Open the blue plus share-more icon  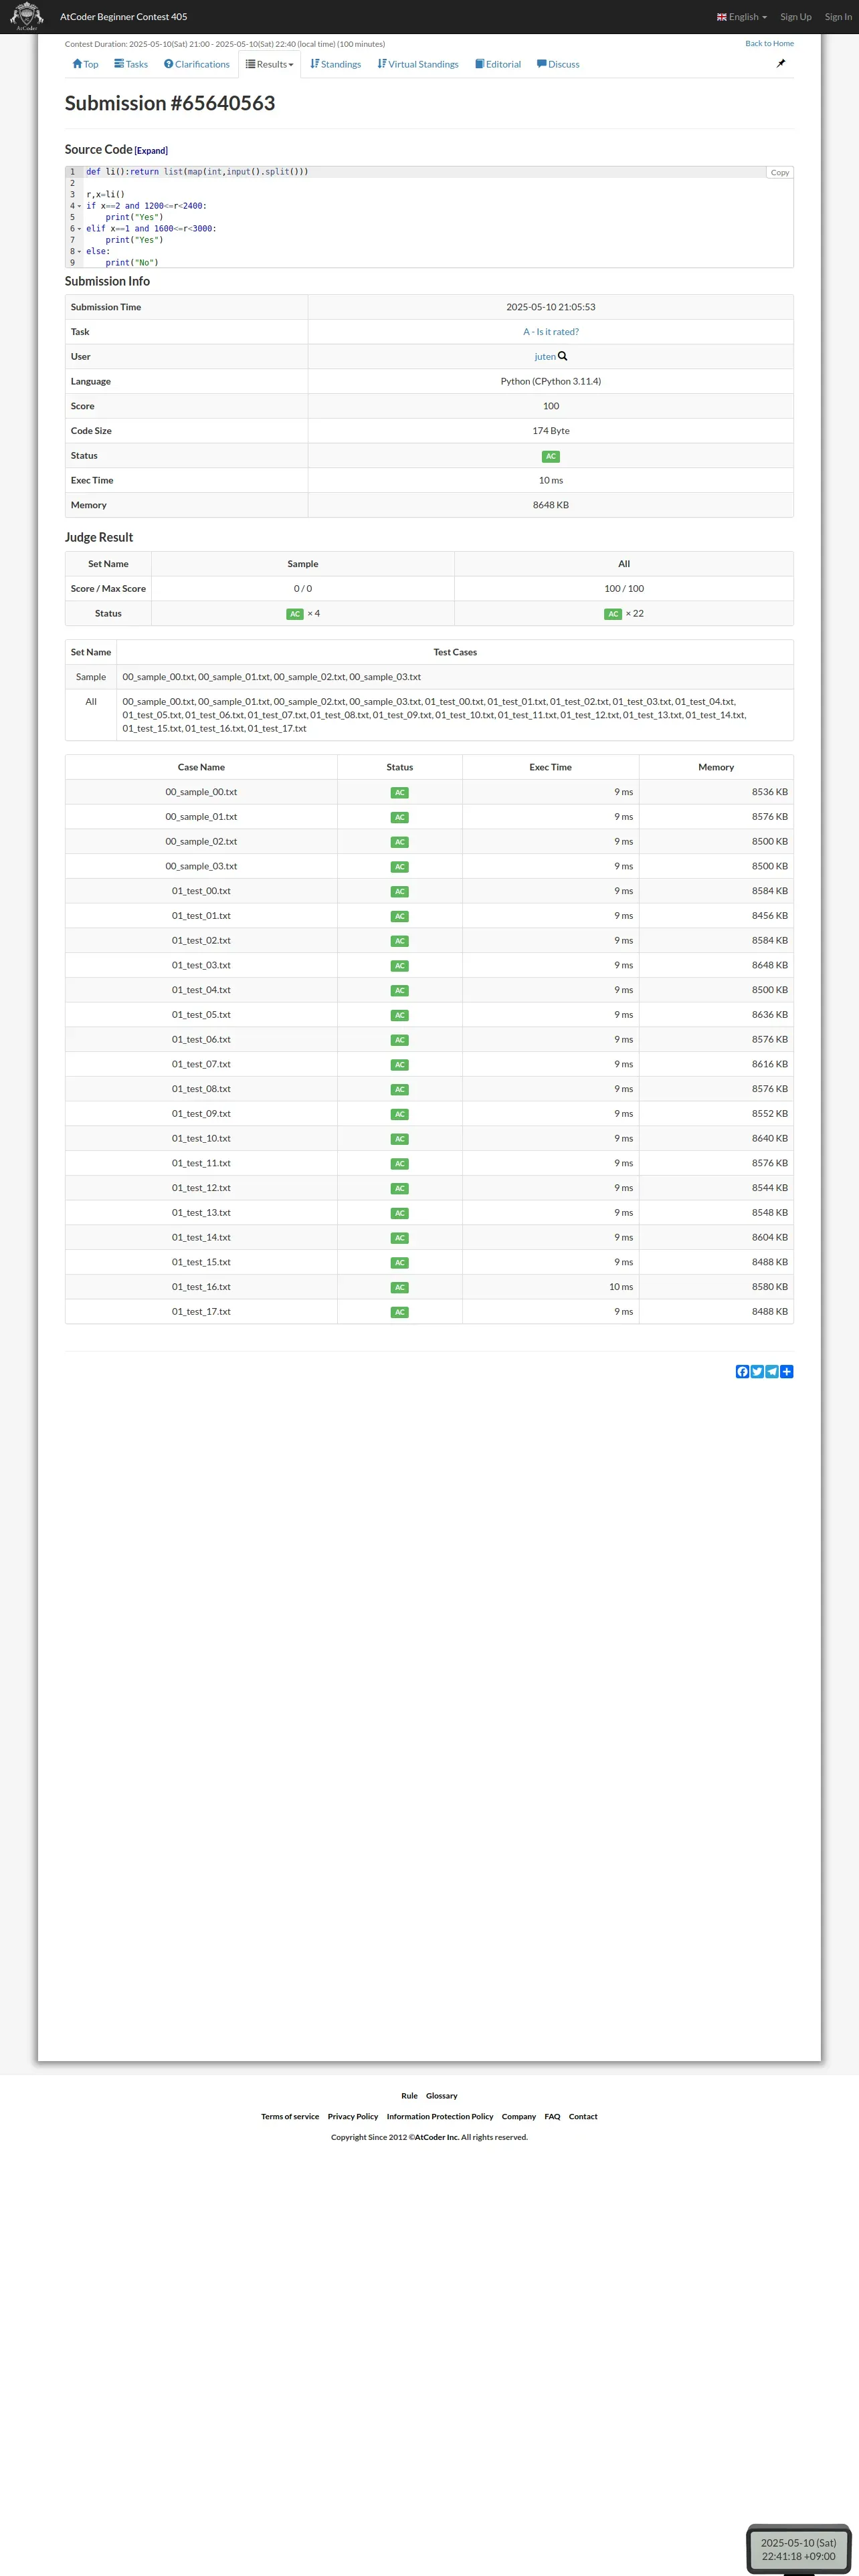(787, 1371)
